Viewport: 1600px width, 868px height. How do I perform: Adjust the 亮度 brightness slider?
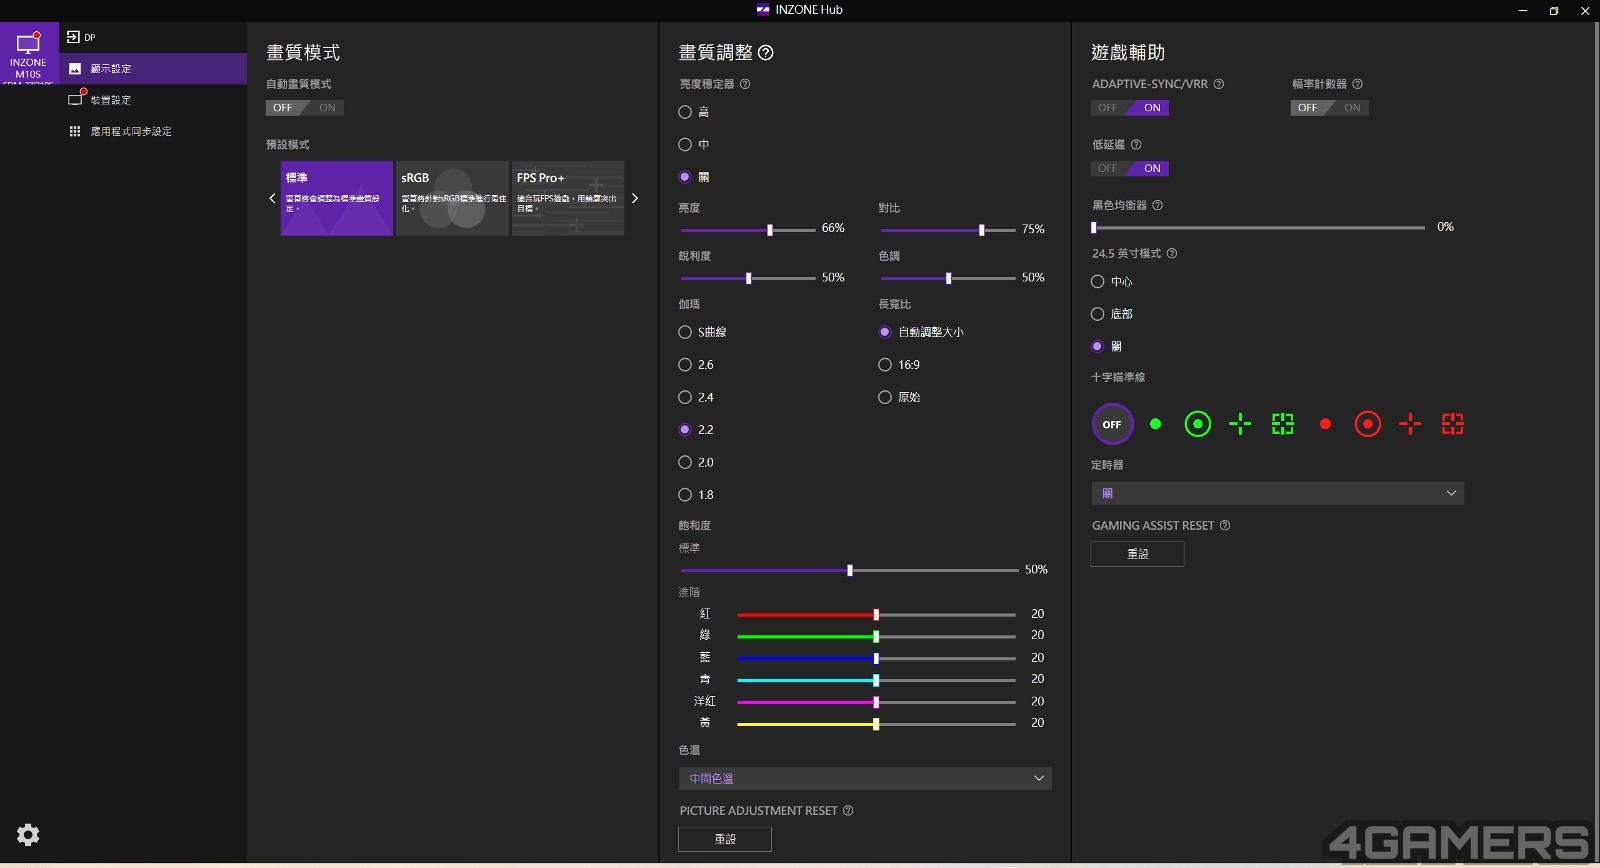click(x=748, y=230)
